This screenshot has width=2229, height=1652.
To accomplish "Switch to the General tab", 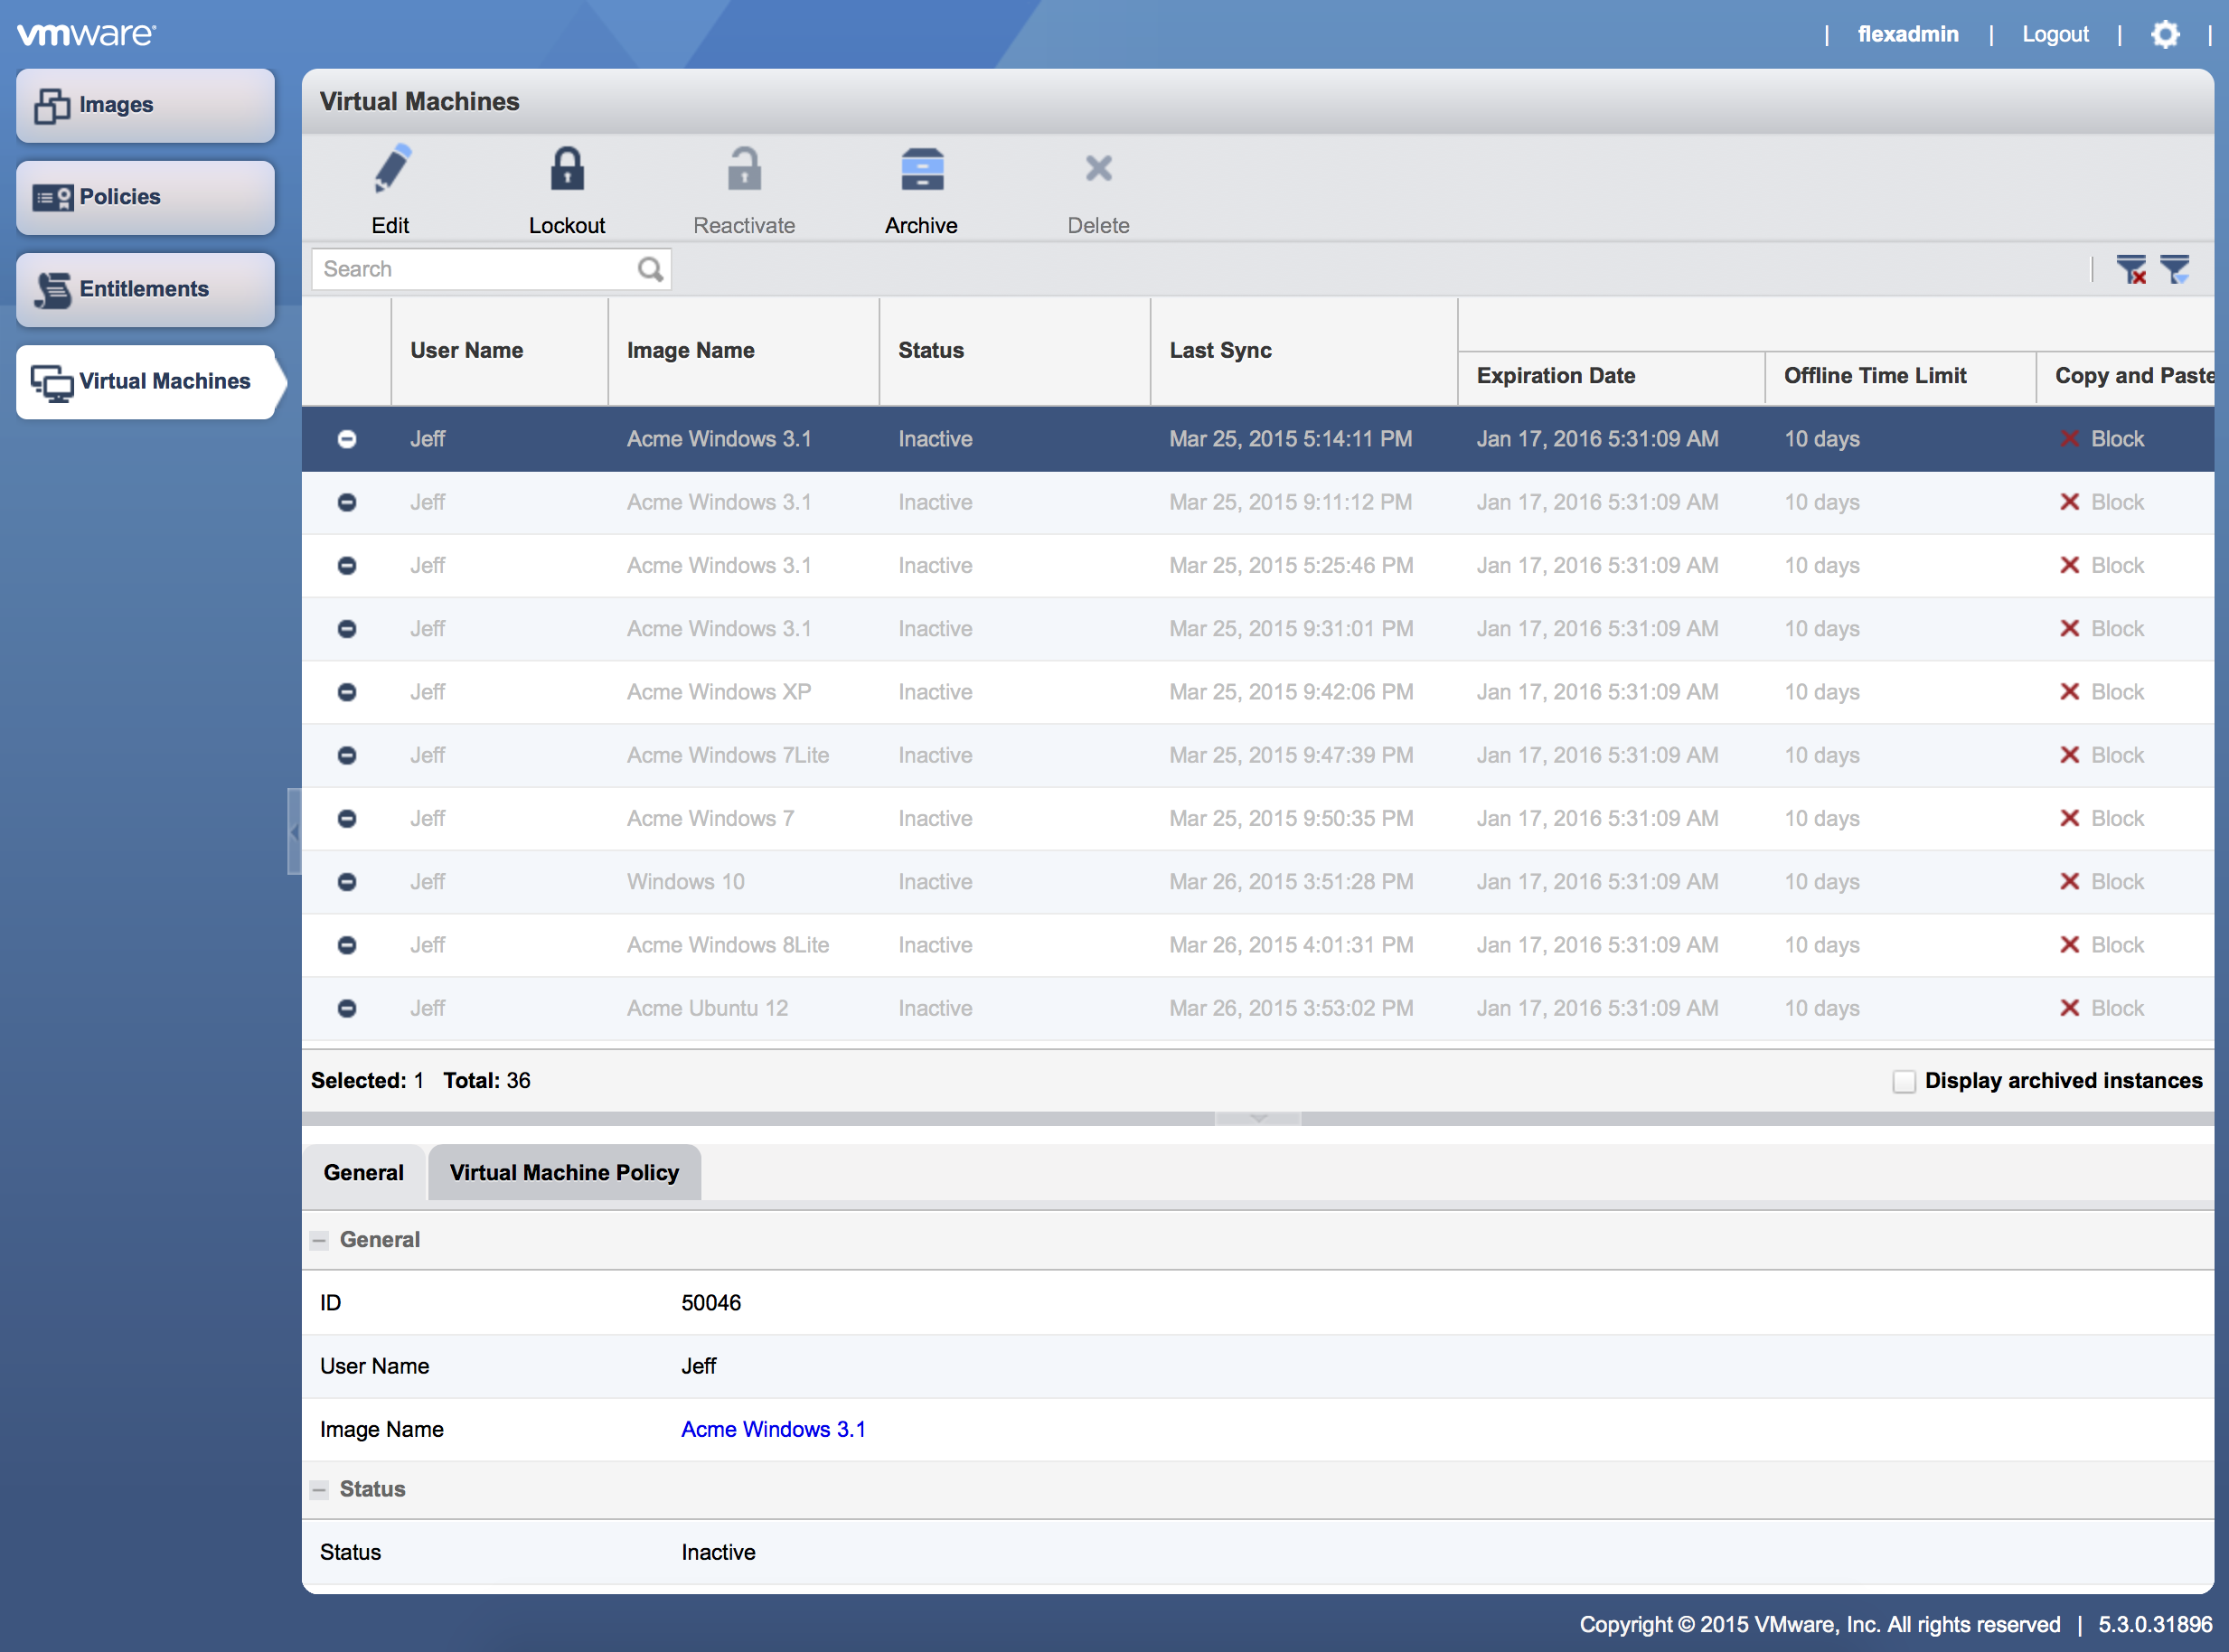I will pyautogui.click(x=364, y=1172).
